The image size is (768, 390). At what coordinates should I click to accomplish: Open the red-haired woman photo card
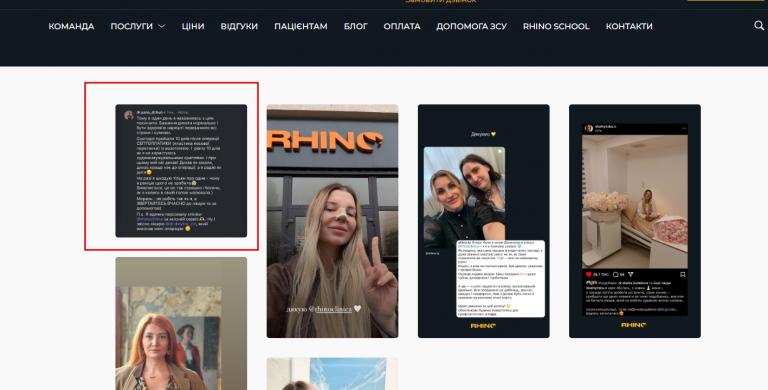(x=181, y=323)
